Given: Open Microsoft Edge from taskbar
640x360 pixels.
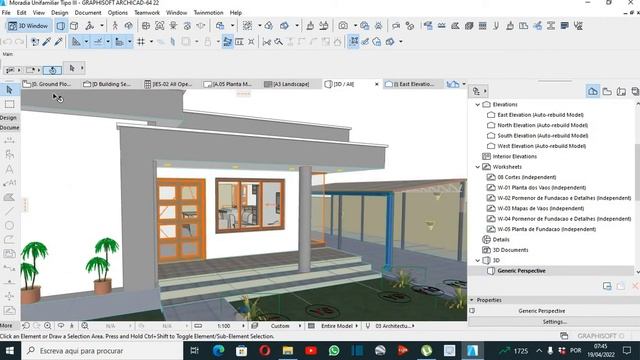Looking at the screenshot, I should [218, 351].
